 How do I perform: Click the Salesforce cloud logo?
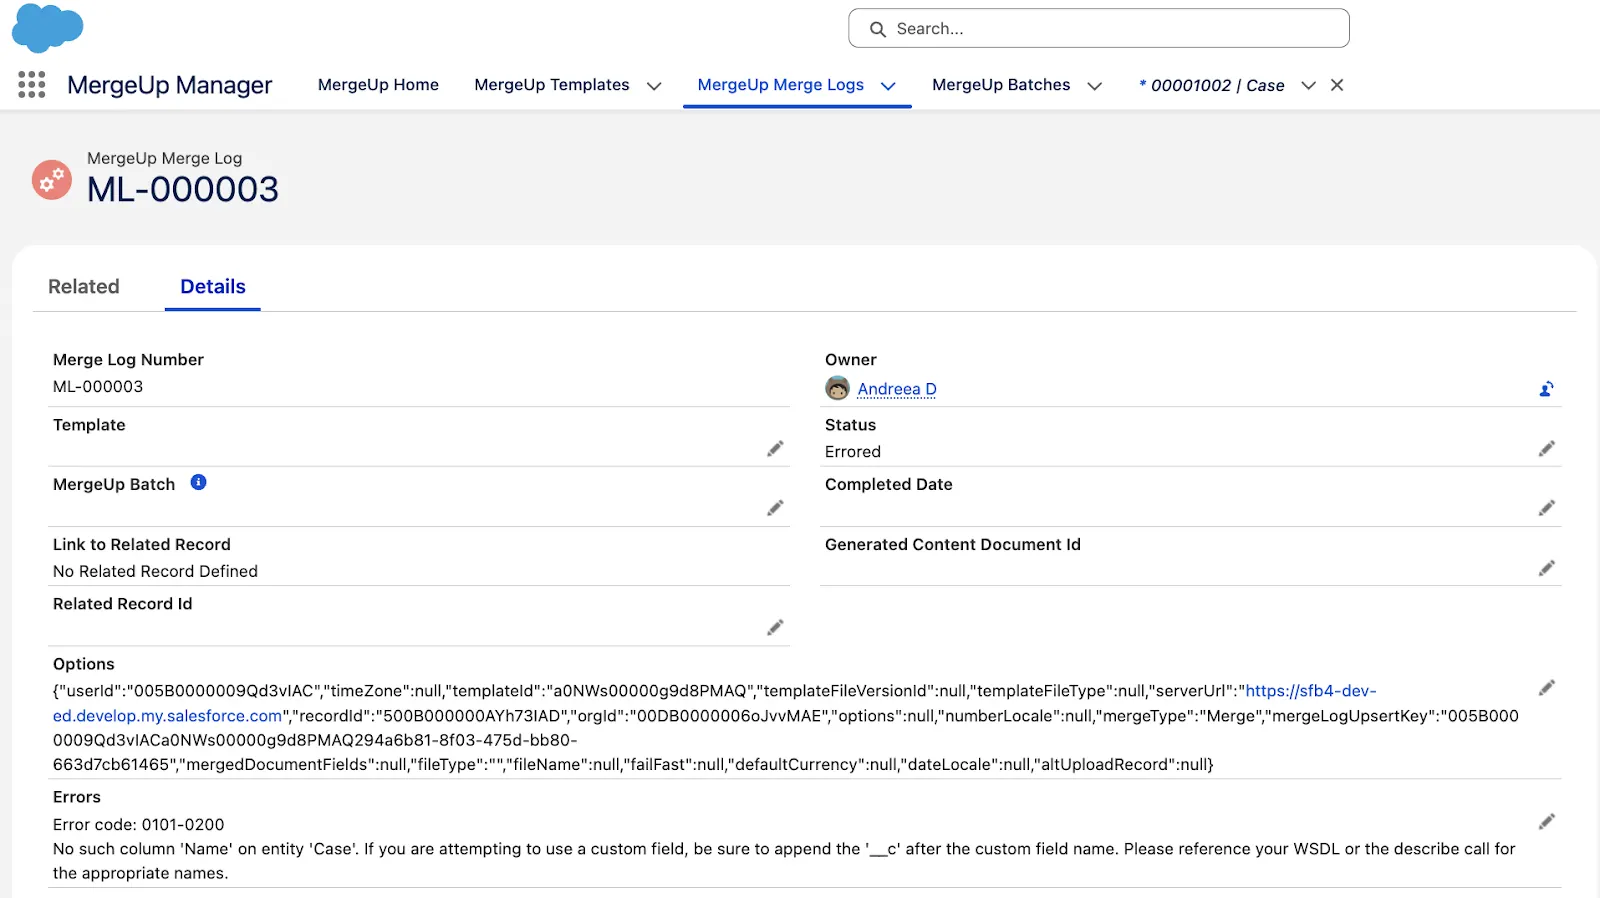coord(47,28)
